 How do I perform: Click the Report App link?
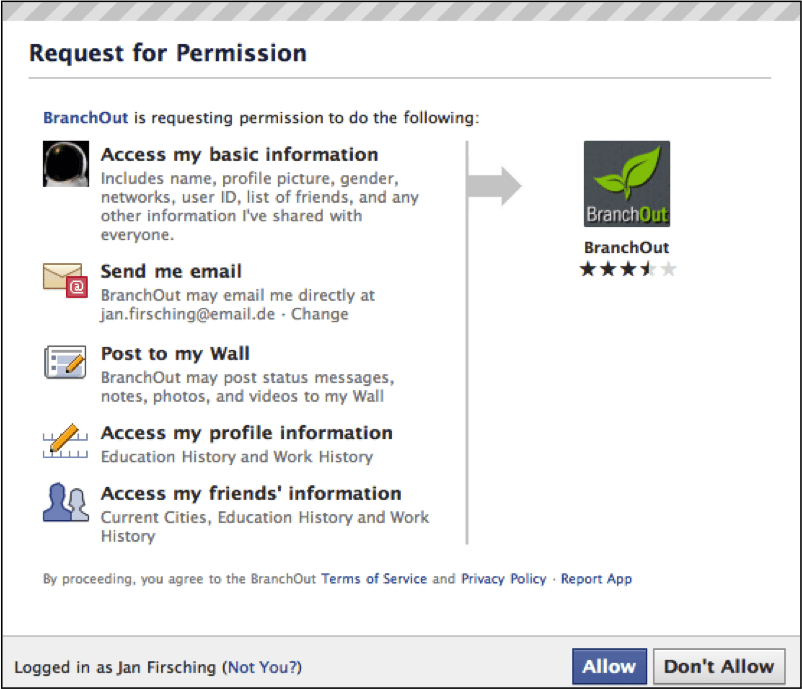(x=596, y=579)
